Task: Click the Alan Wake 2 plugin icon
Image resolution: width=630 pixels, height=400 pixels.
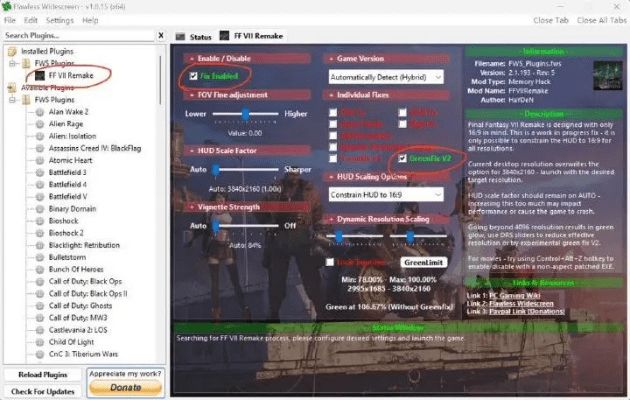Action: click(x=39, y=112)
